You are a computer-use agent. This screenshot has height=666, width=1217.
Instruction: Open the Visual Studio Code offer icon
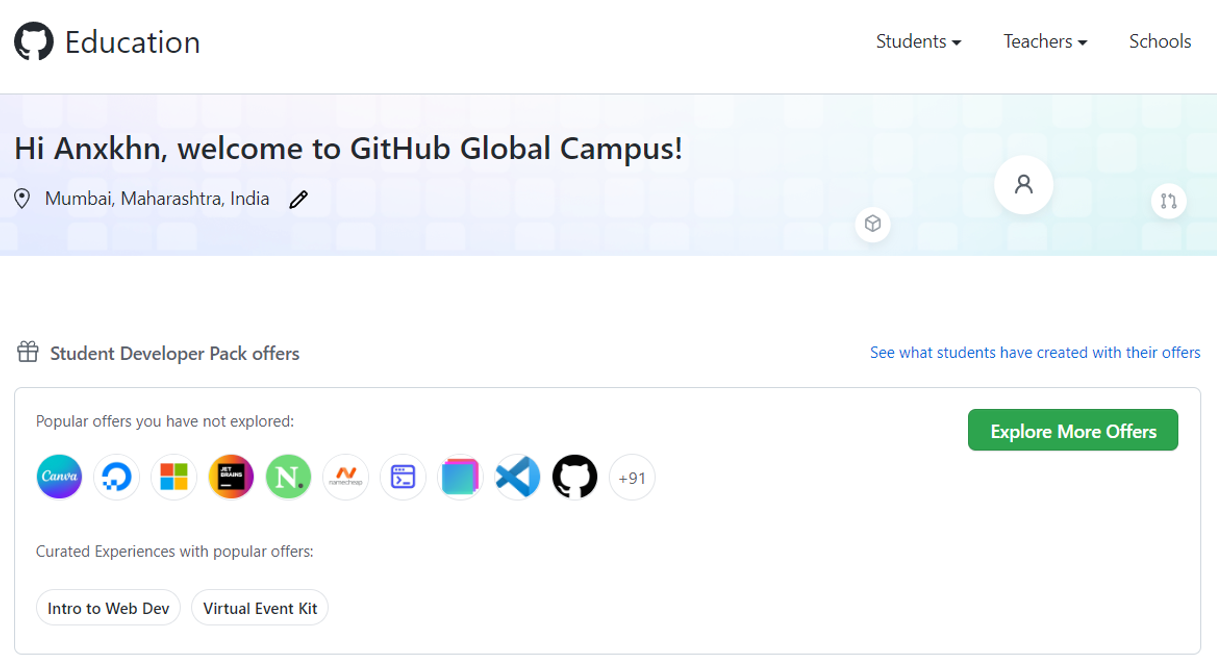[518, 477]
